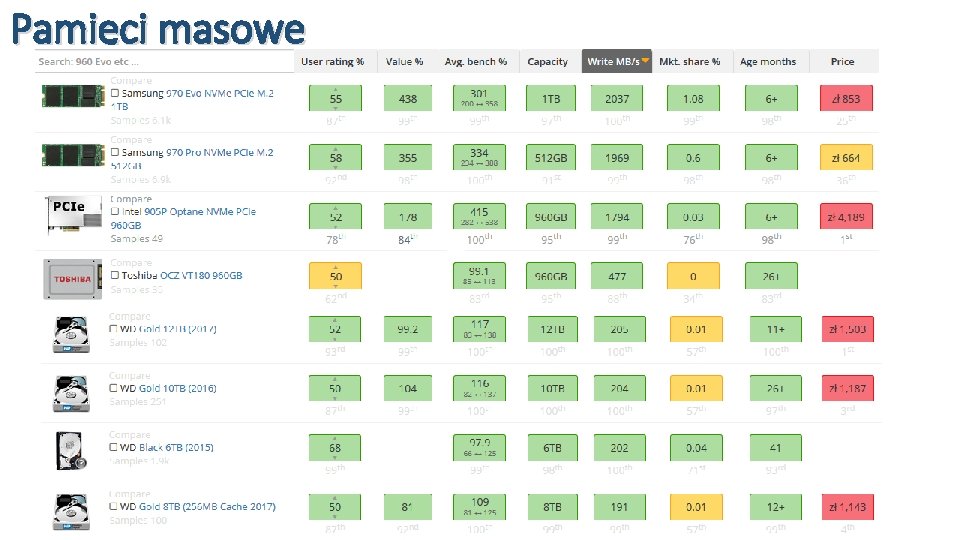This screenshot has width=960, height=540.
Task: Click the zł 664 price button
Action: click(846, 158)
